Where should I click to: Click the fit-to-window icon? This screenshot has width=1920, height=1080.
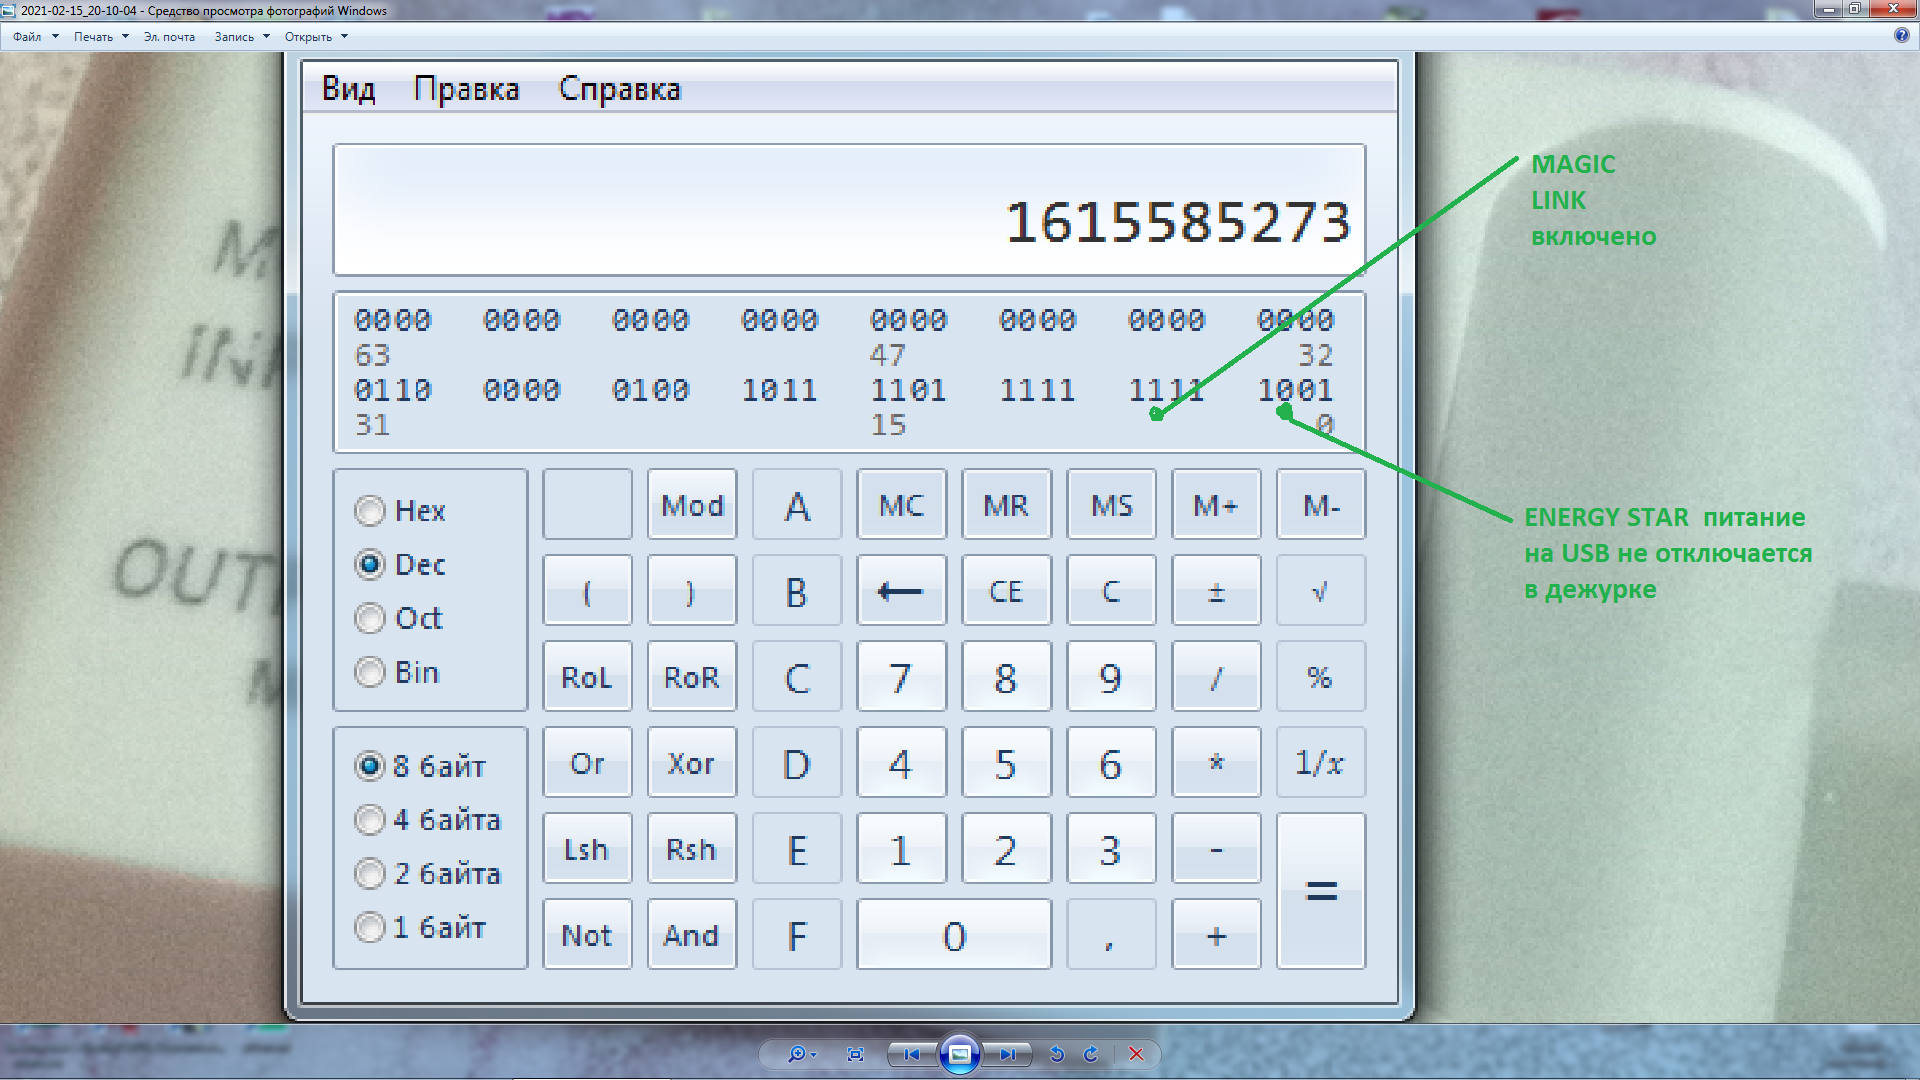tap(855, 1054)
